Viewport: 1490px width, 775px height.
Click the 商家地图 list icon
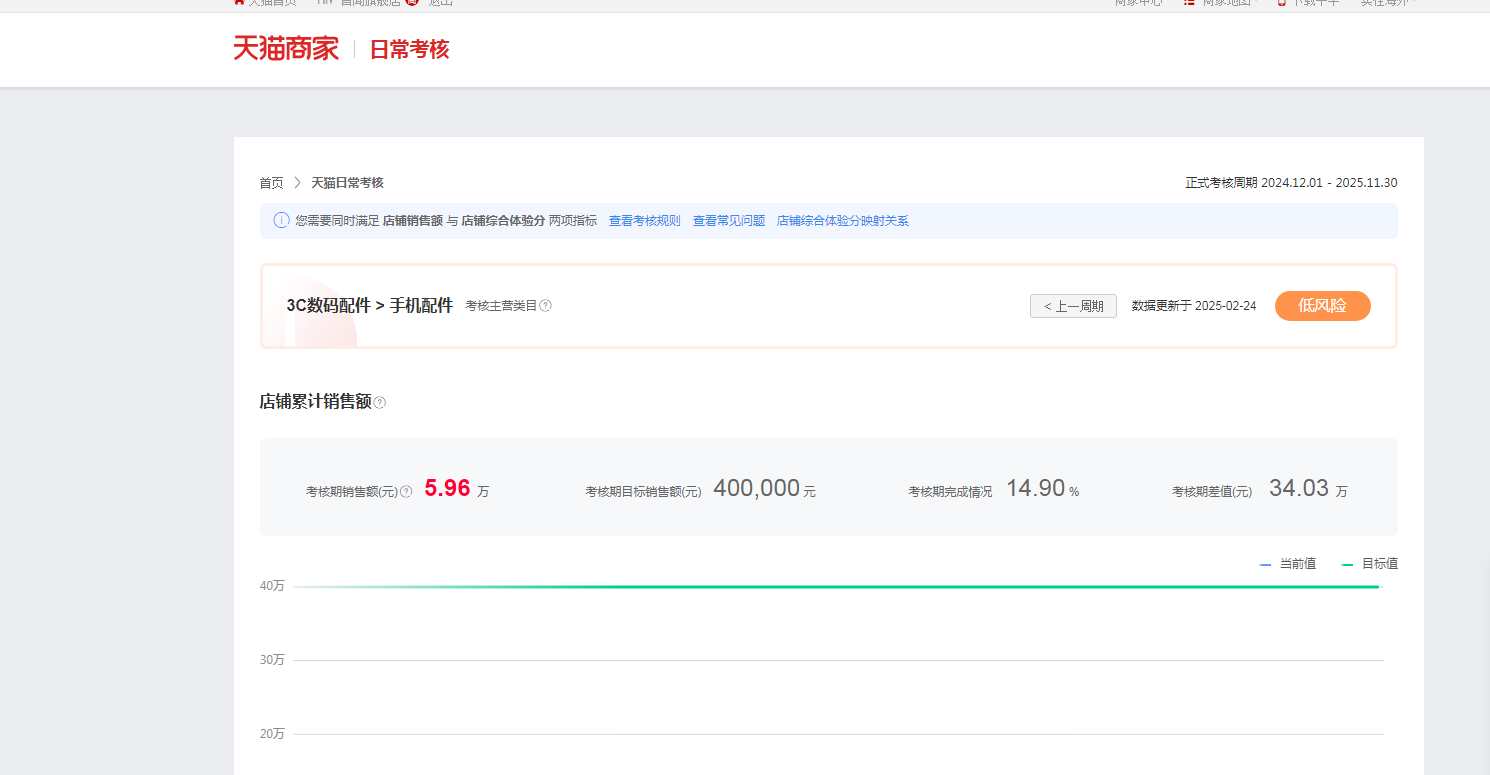pos(1191,3)
